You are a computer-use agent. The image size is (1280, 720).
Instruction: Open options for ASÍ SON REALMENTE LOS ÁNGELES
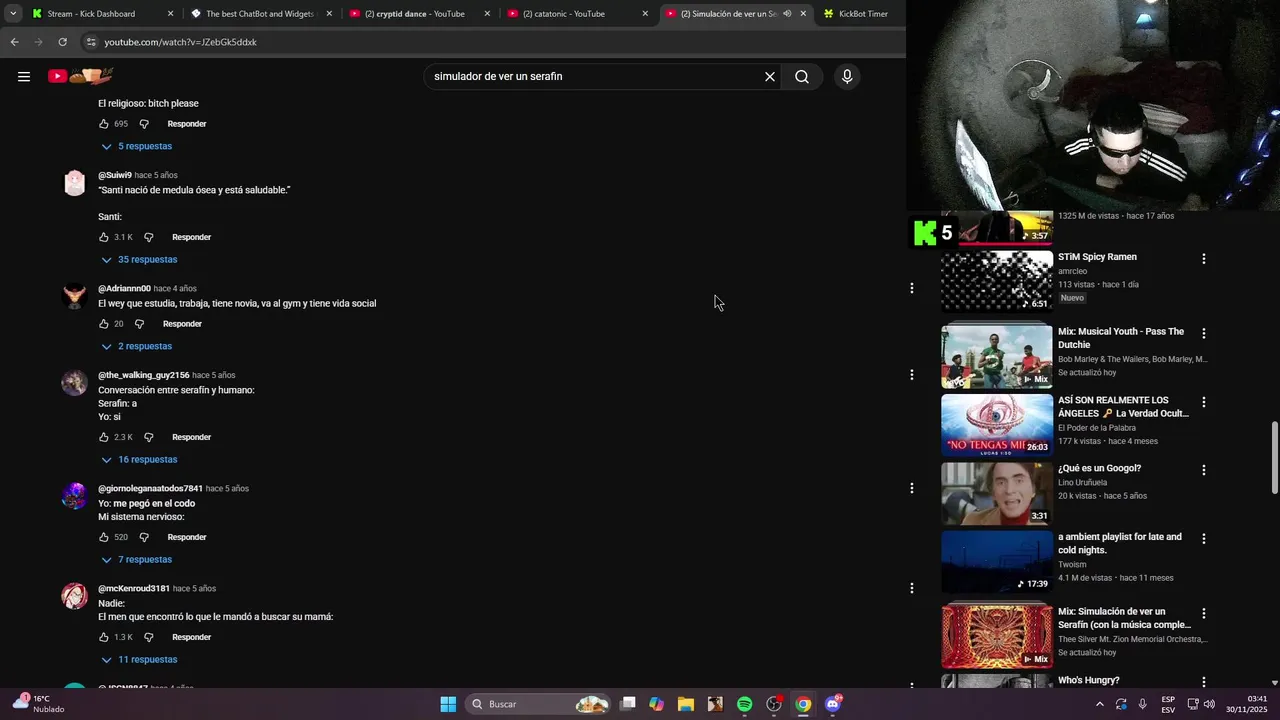tap(1203, 402)
